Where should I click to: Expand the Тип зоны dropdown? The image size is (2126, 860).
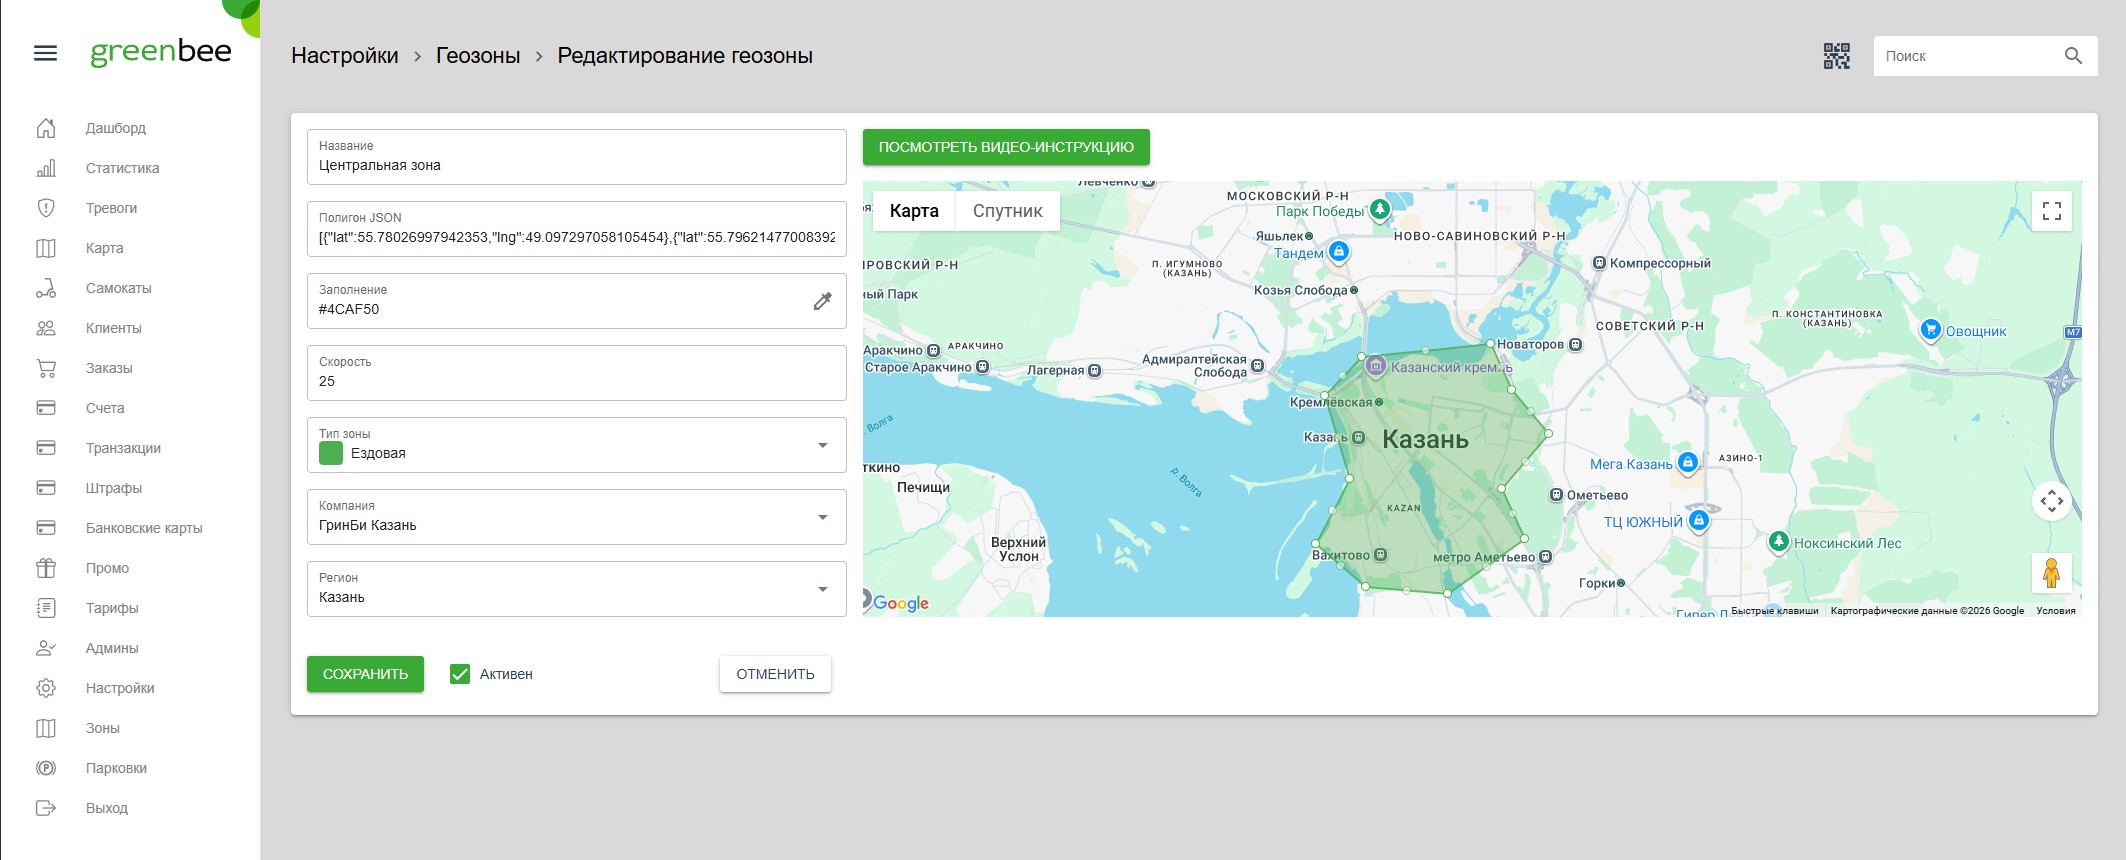click(822, 445)
